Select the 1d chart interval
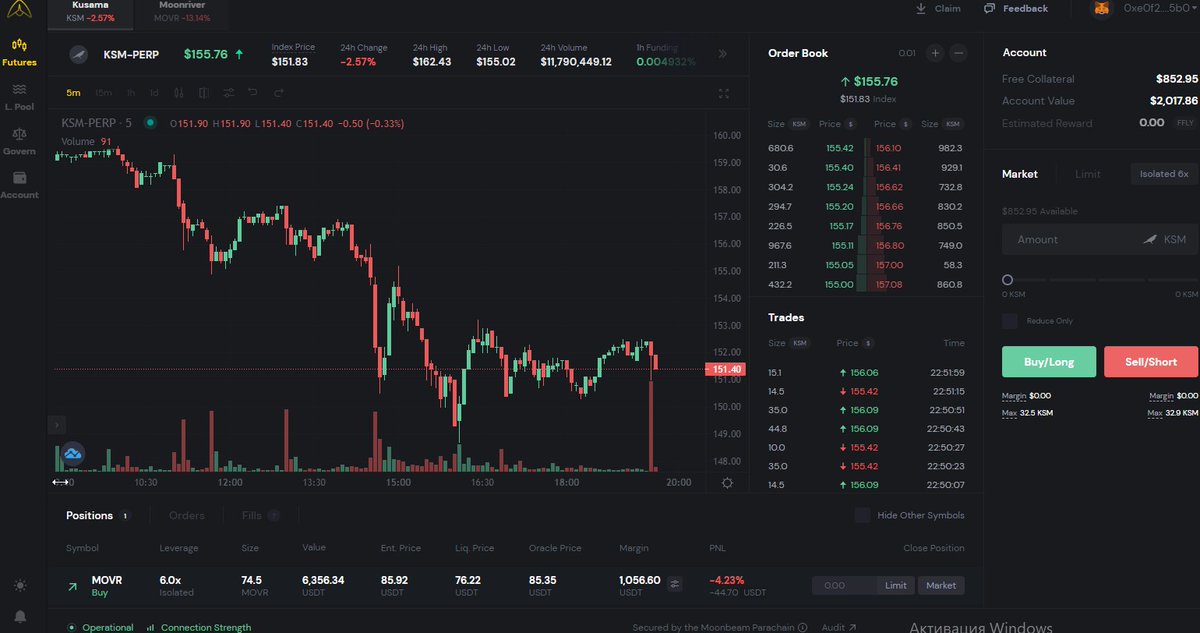Image resolution: width=1200 pixels, height=633 pixels. [x=154, y=93]
